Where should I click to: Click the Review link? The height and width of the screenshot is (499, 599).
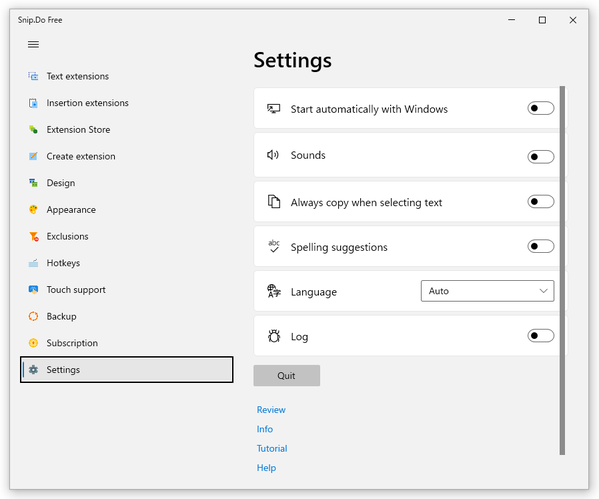(x=271, y=410)
